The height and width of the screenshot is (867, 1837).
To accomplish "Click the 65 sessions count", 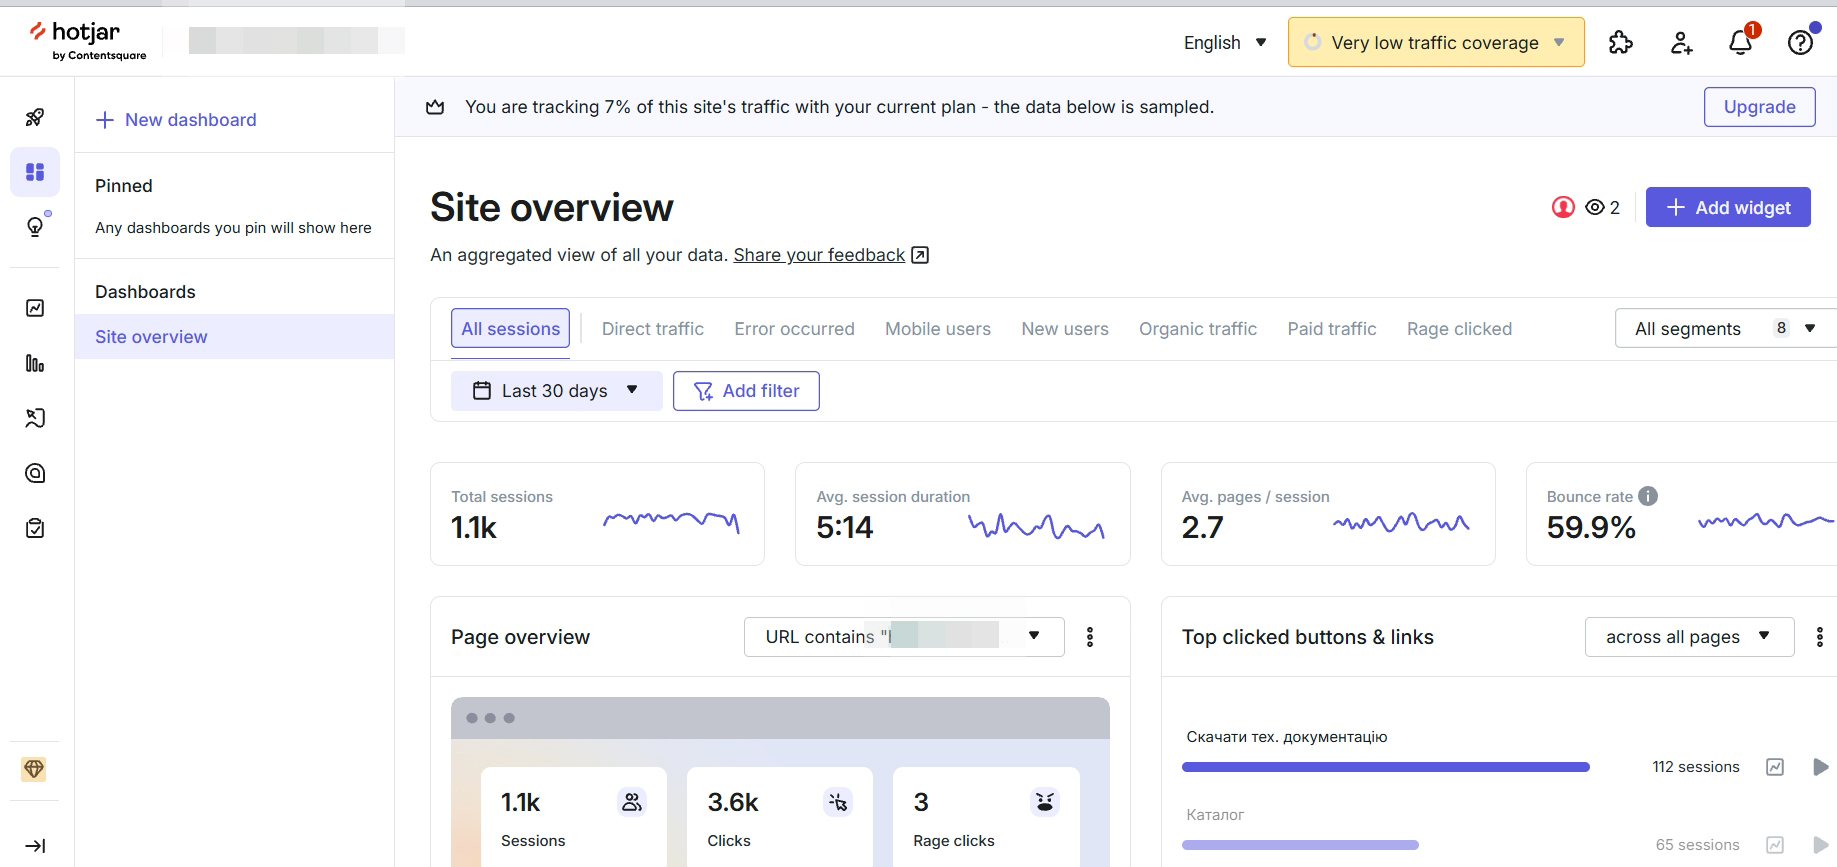I will (1698, 845).
